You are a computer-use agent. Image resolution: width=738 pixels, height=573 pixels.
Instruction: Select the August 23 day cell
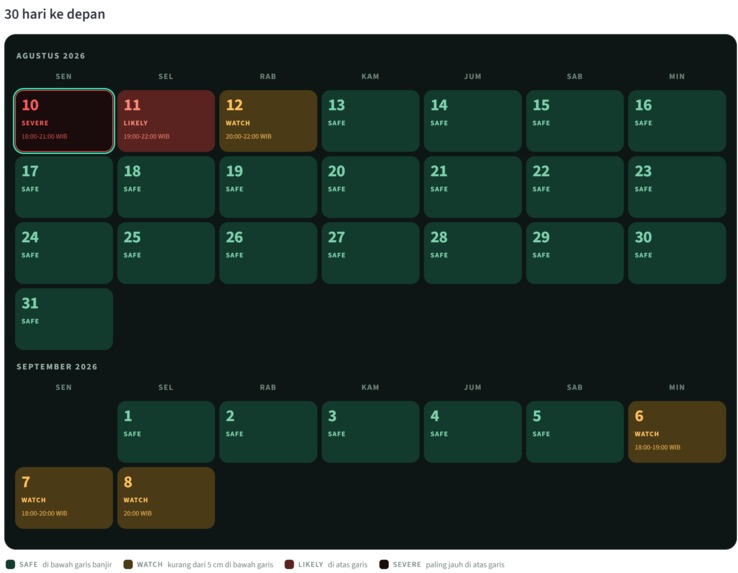click(x=677, y=187)
